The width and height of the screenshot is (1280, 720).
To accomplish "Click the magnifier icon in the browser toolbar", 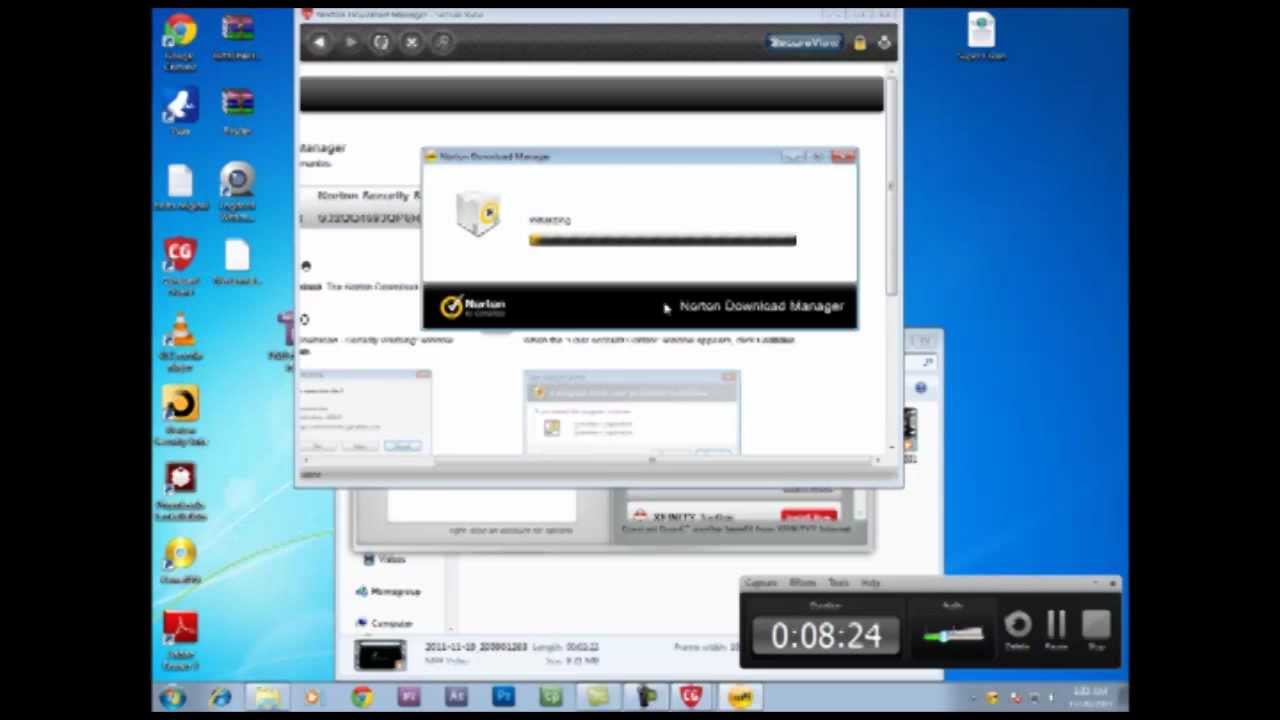I will pyautogui.click(x=443, y=42).
